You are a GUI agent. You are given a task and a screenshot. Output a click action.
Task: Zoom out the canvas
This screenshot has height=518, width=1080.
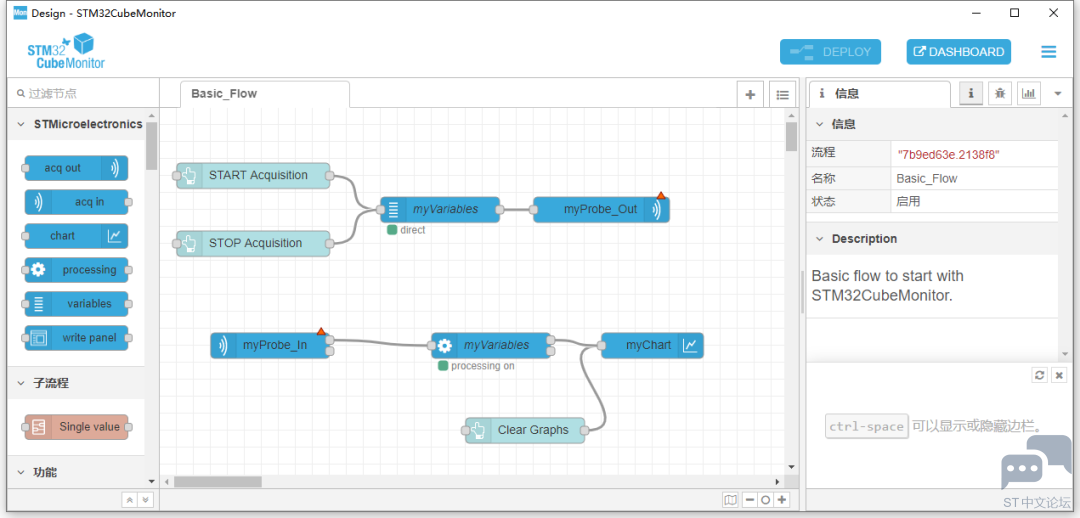pyautogui.click(x=749, y=500)
